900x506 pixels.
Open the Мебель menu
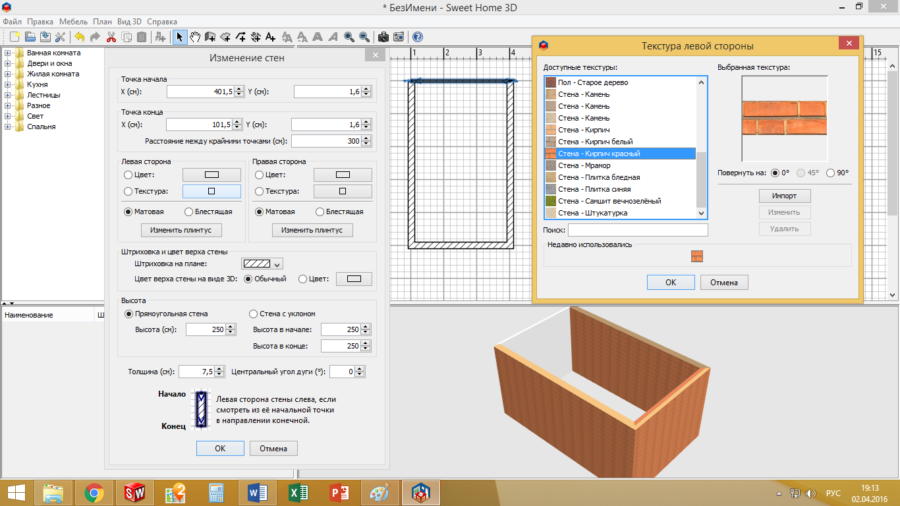73,22
